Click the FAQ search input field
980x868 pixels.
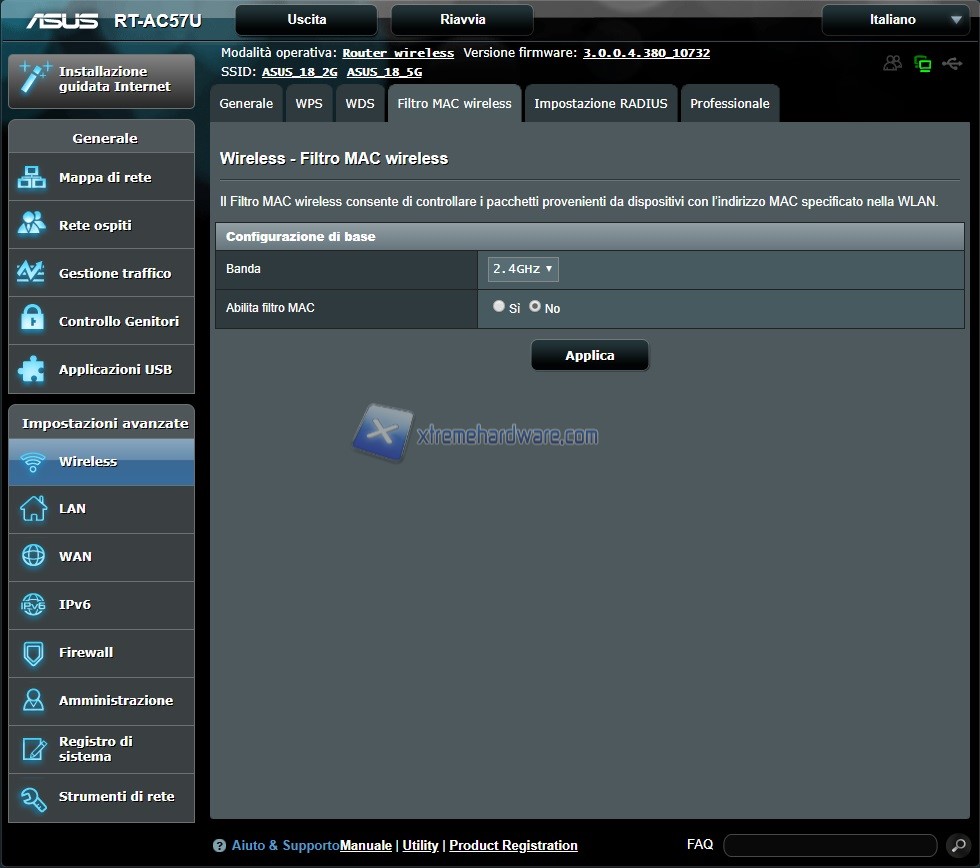pyautogui.click(x=829, y=845)
